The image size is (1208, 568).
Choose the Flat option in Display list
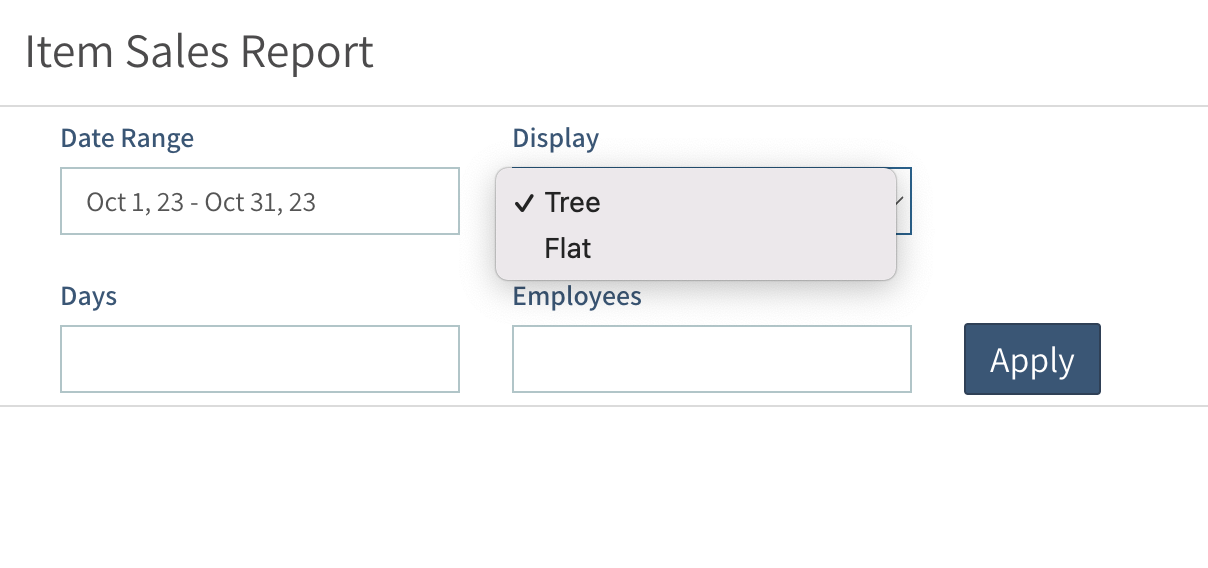(x=568, y=248)
